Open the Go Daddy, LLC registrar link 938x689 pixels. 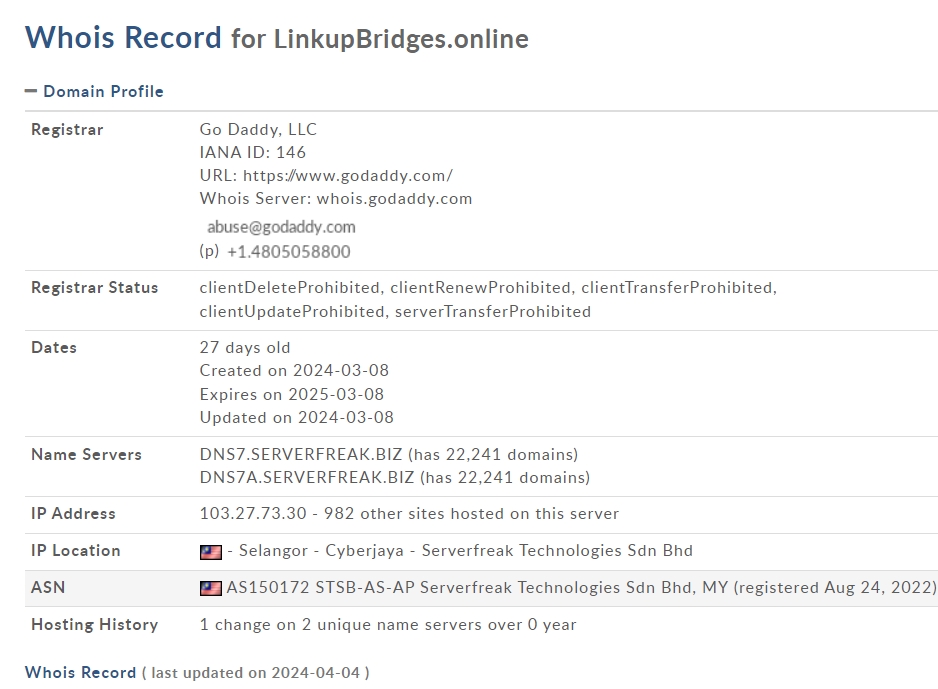258,130
